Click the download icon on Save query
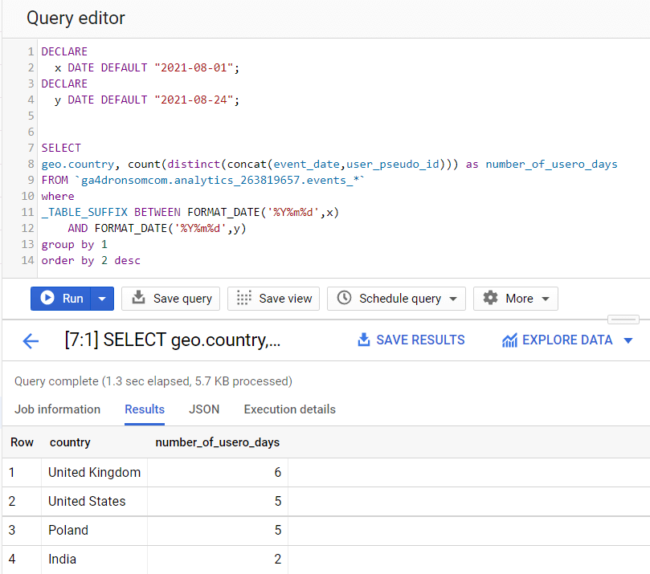The height and width of the screenshot is (574, 650). (138, 298)
